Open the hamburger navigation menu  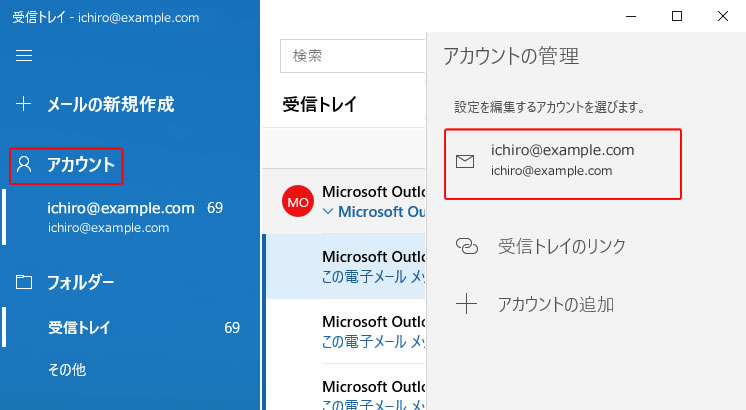(24, 57)
